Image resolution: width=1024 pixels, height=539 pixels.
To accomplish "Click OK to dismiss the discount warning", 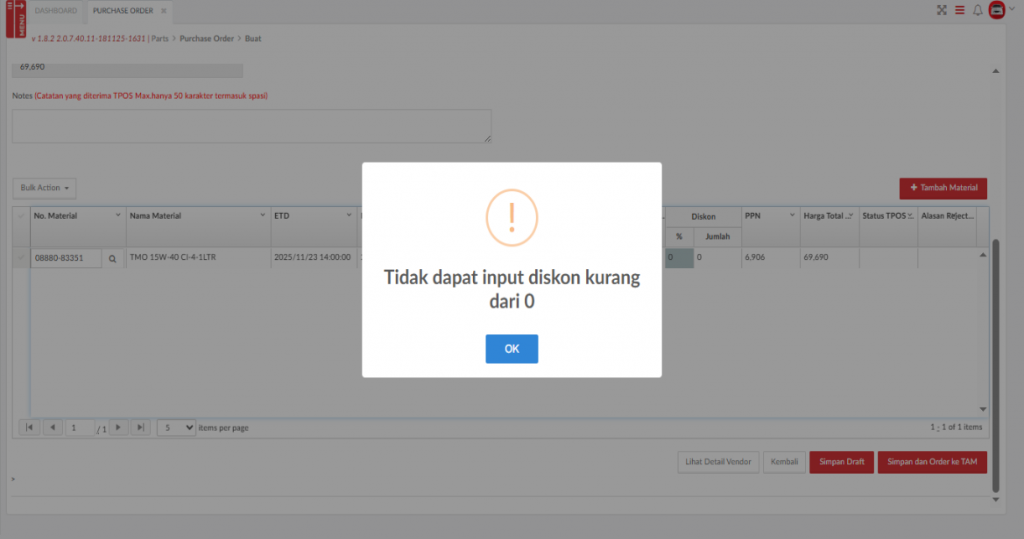I will (511, 349).
